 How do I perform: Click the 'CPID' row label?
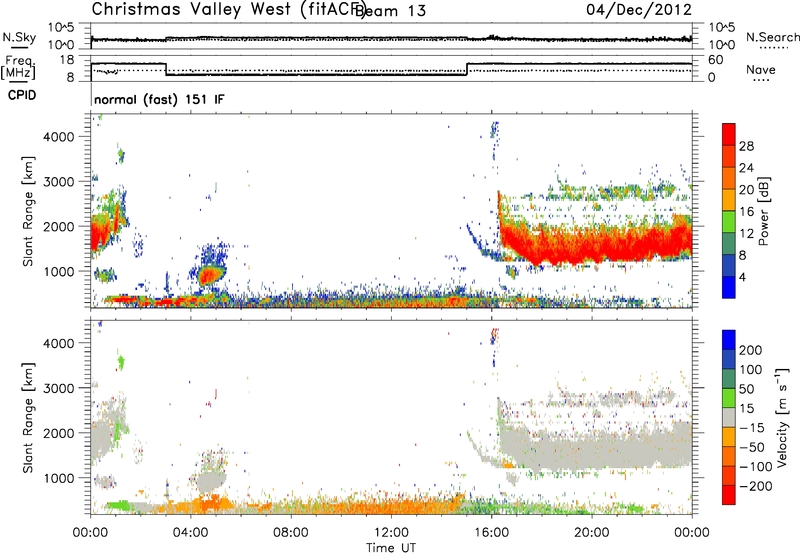pos(22,95)
